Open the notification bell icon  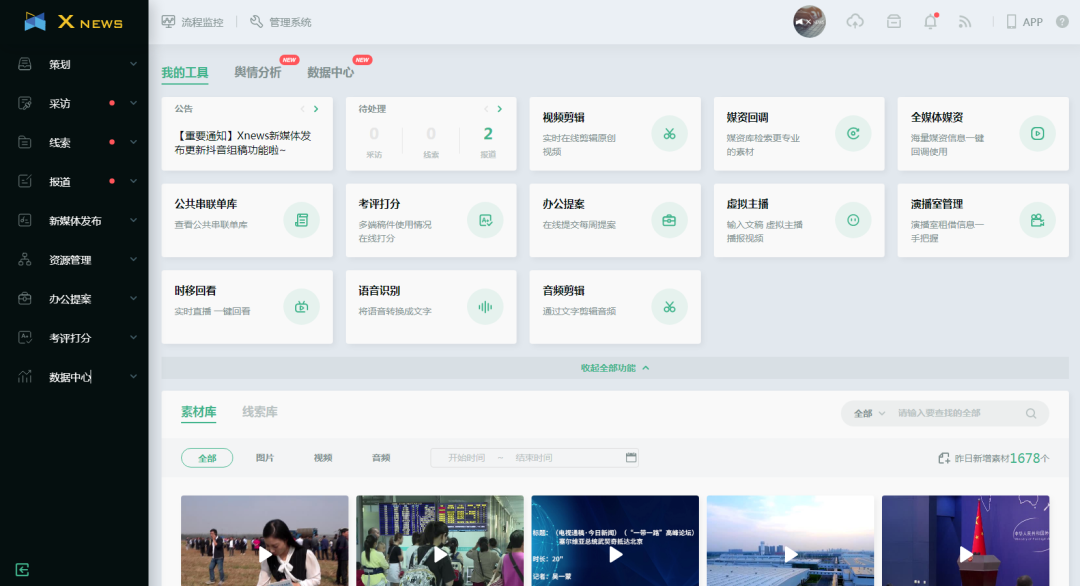[930, 22]
